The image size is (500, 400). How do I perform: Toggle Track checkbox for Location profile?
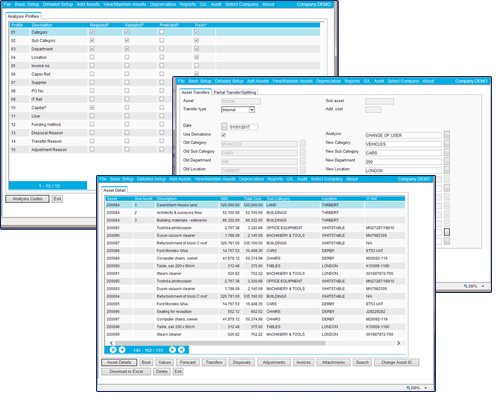point(197,57)
